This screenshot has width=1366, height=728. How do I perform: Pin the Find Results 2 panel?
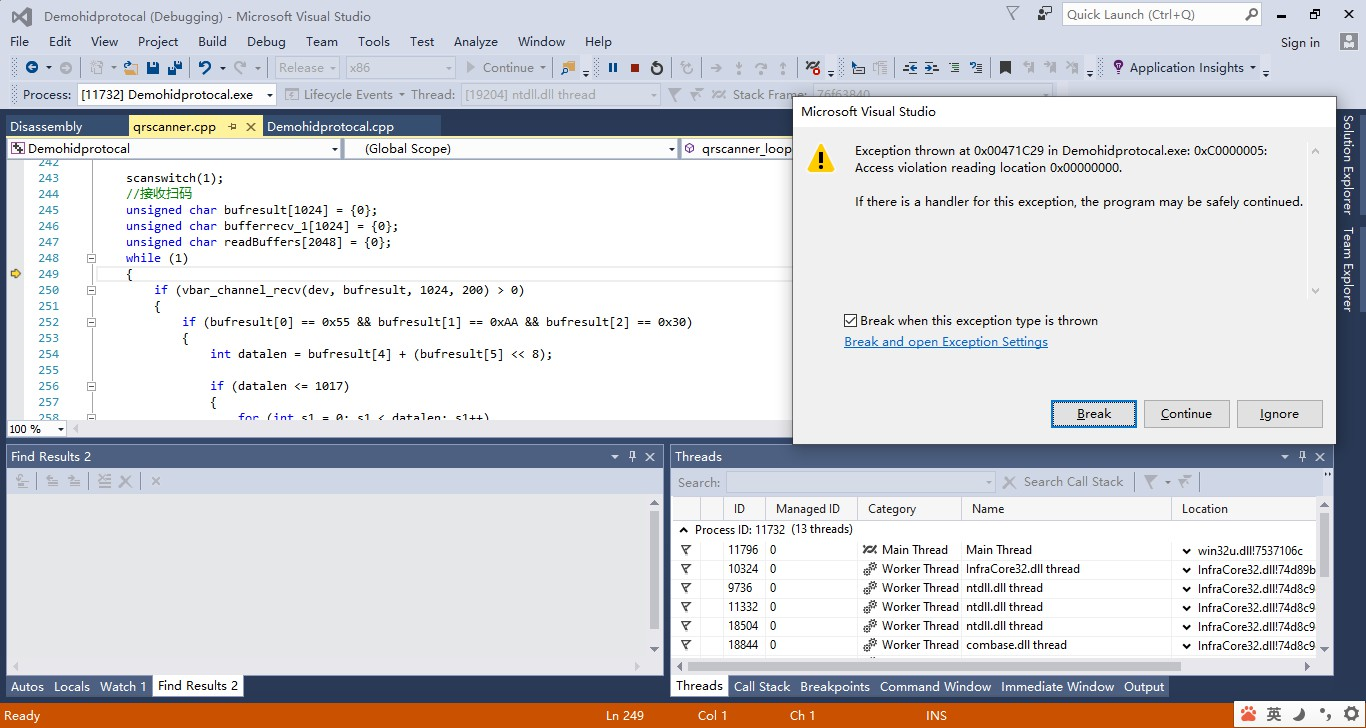[632, 456]
